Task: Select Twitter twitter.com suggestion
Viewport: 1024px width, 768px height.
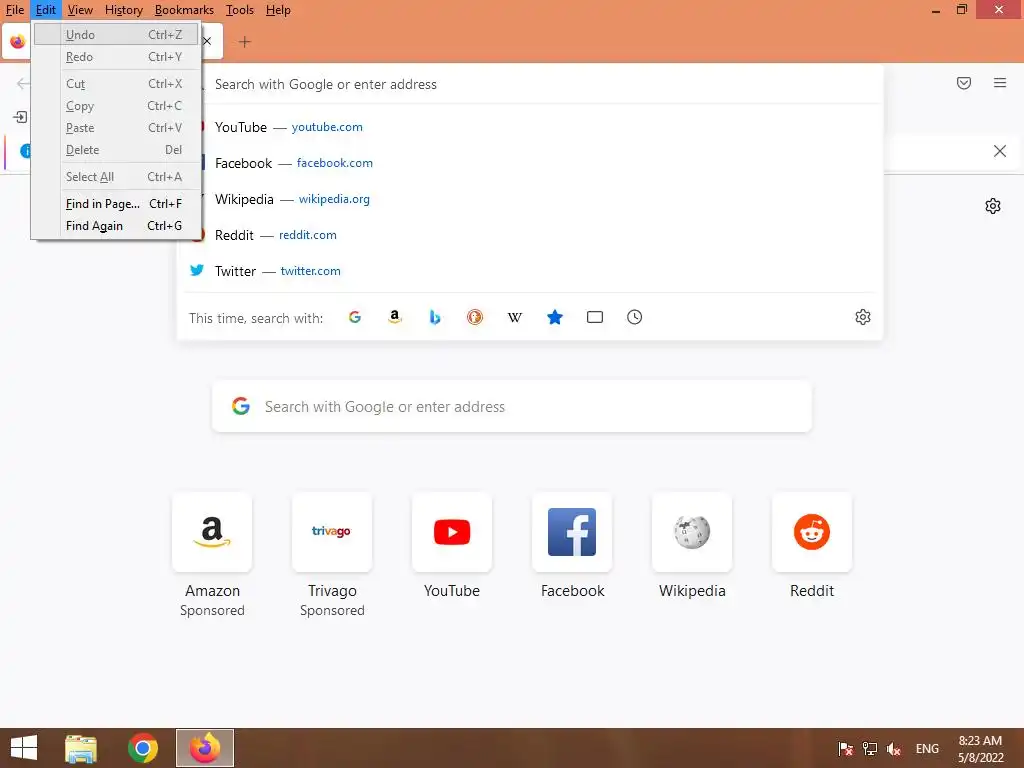Action: 530,271
